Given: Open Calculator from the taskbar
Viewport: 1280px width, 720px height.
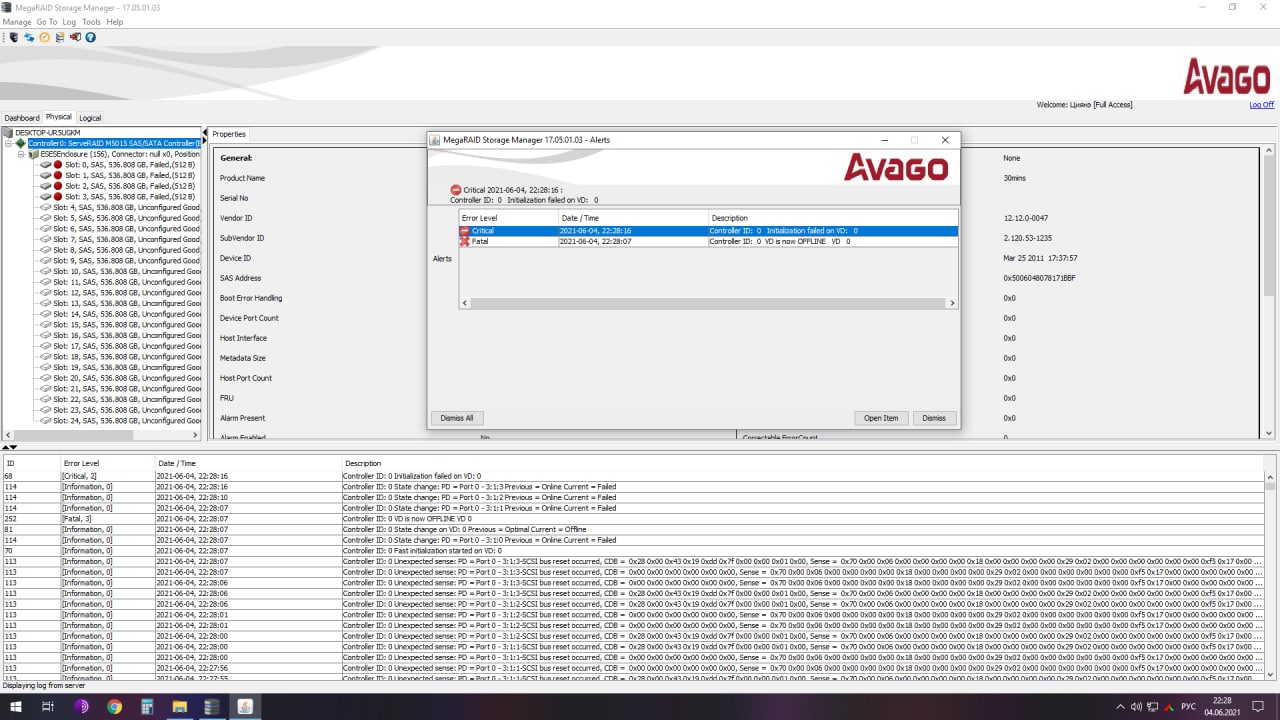Looking at the screenshot, I should 147,707.
